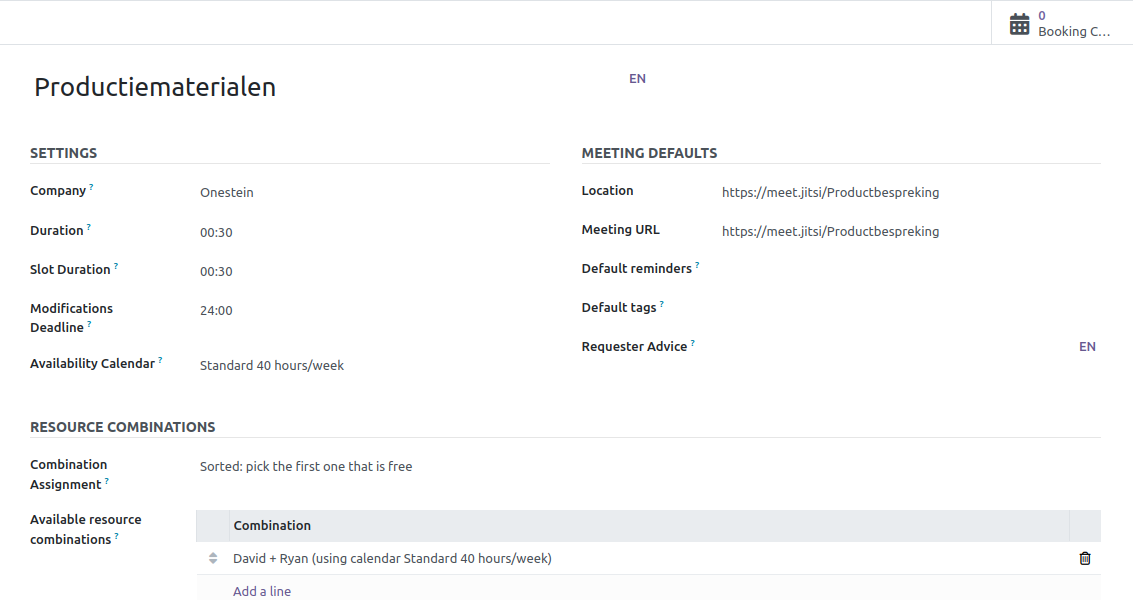
Task: Open Requester Advice translation via EN button
Action: coord(1087,346)
